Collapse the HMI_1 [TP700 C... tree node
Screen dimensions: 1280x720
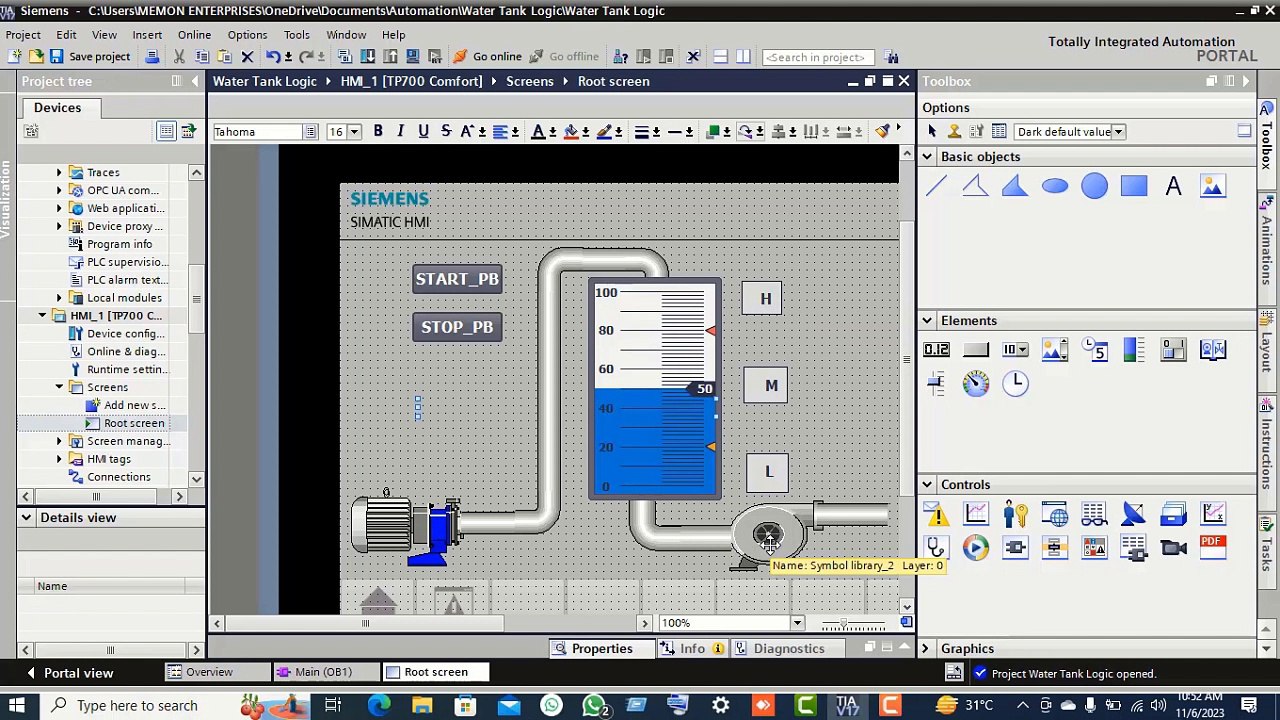point(44,316)
